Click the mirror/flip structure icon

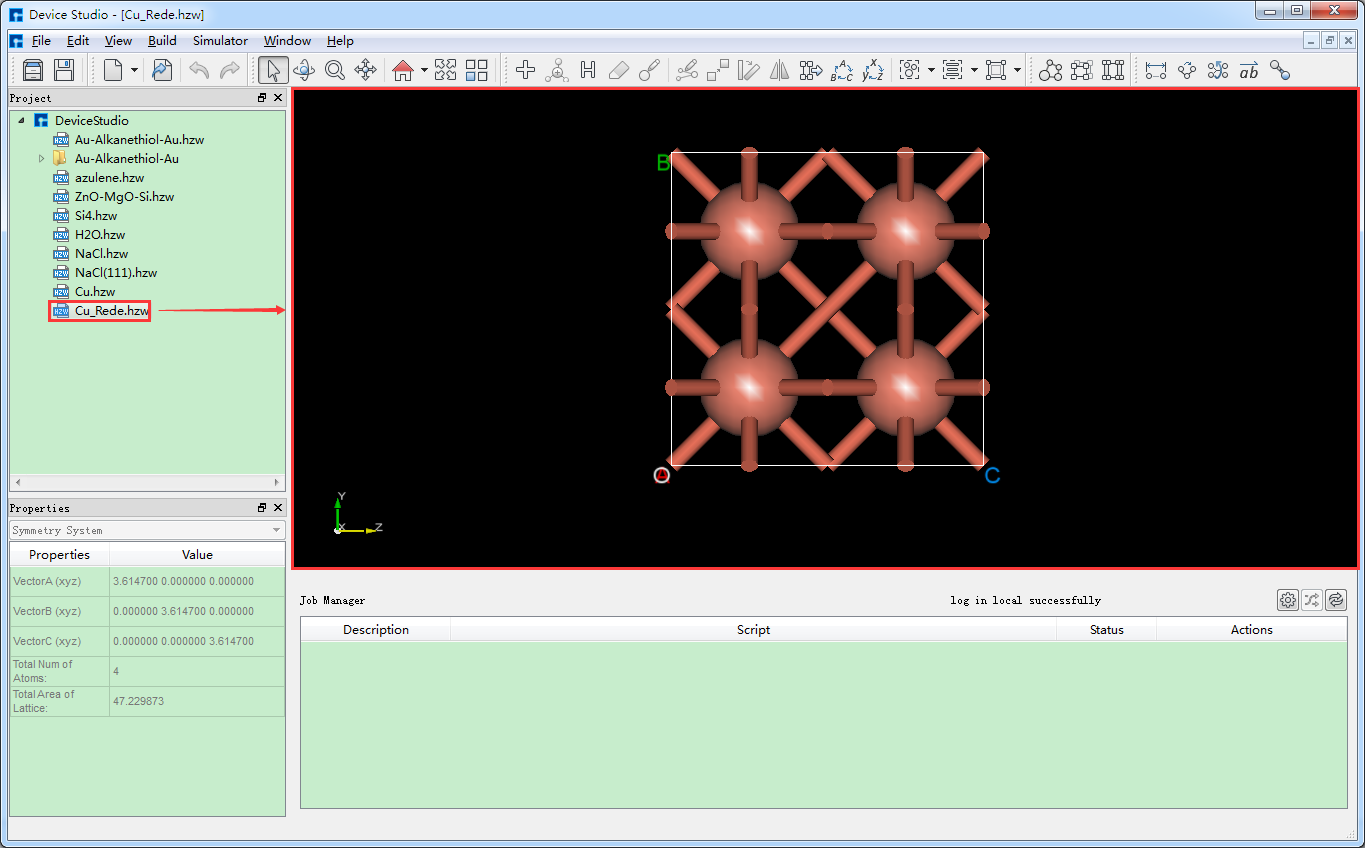click(x=780, y=70)
